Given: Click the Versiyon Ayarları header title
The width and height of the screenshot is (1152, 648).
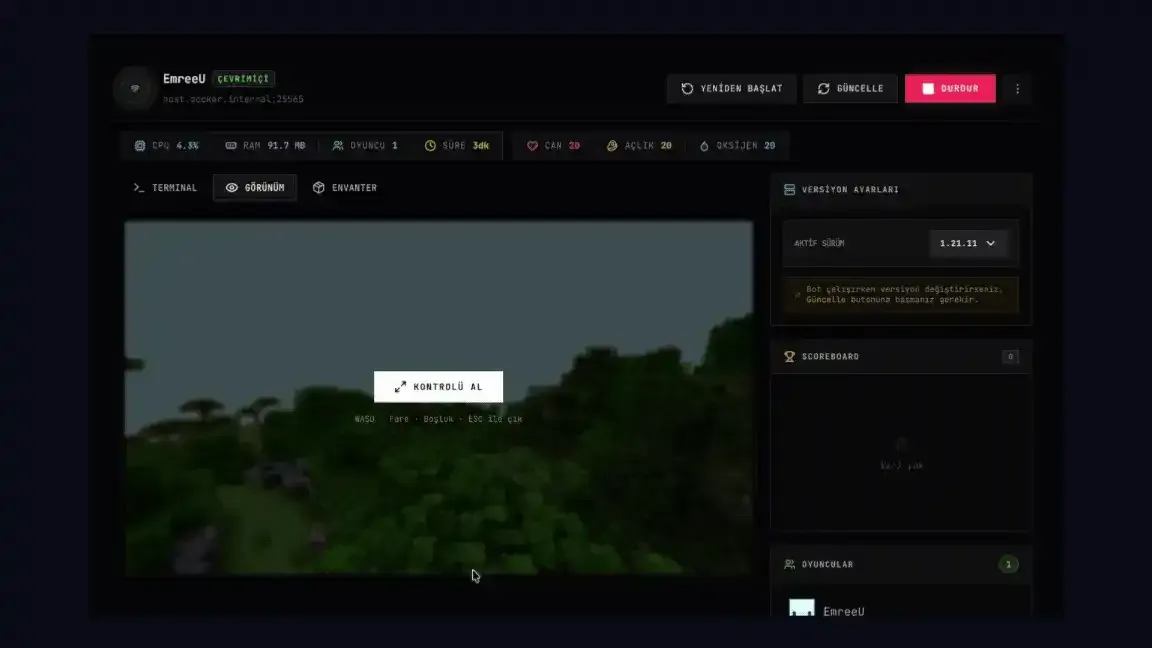Looking at the screenshot, I should [850, 190].
